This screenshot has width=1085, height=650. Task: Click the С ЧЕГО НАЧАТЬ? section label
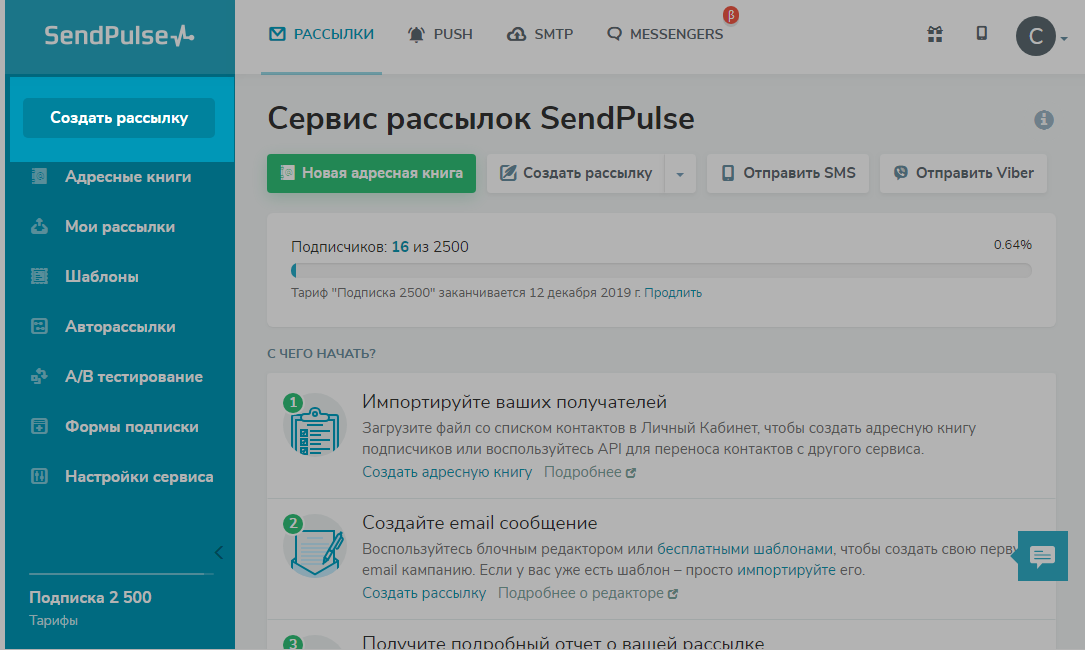tap(321, 354)
